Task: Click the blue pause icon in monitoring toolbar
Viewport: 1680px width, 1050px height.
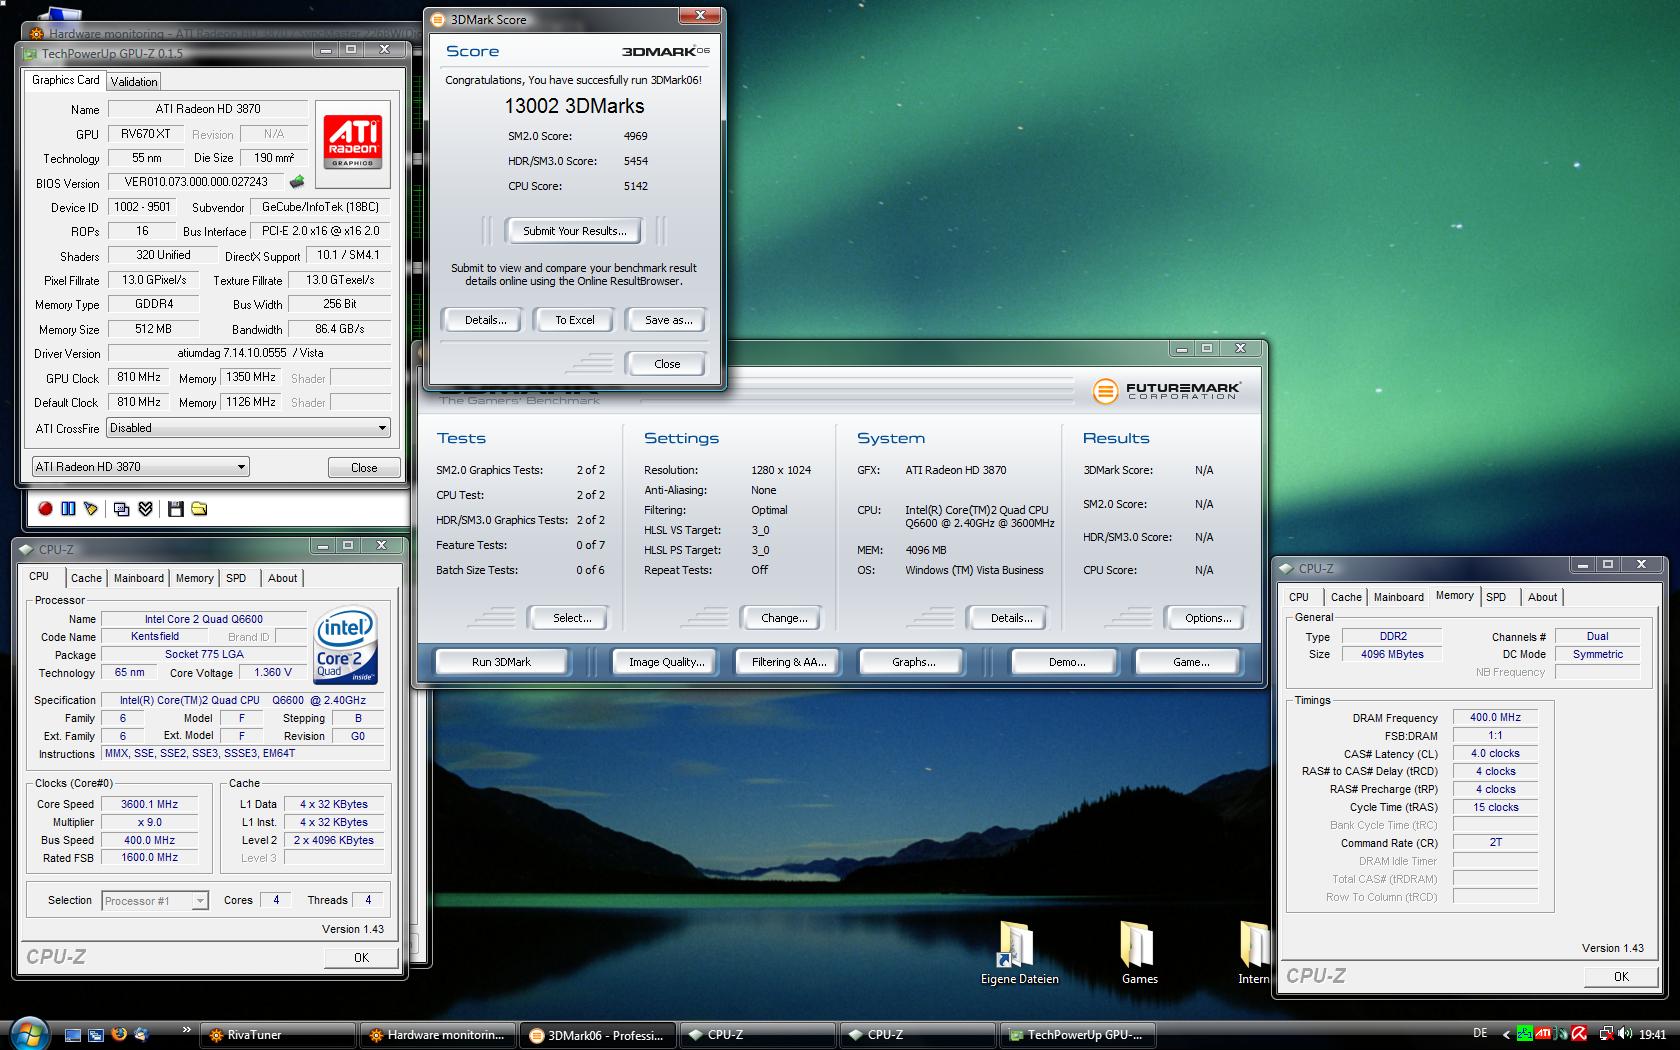Action: pos(68,509)
